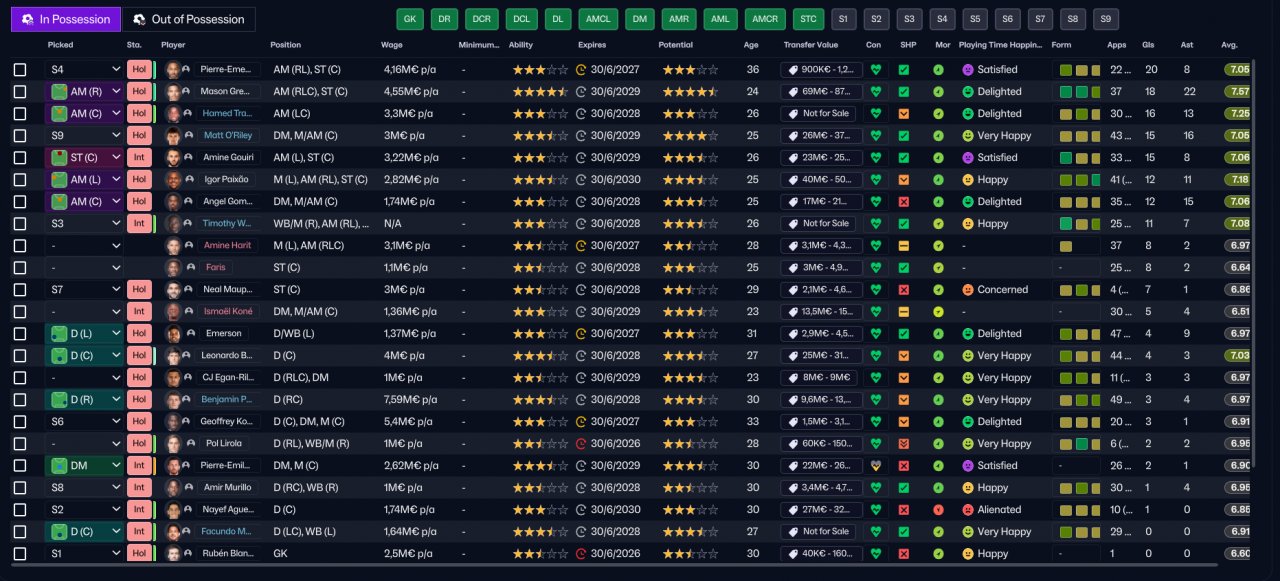Switch to the Out of Possession tab
Viewport: 1280px width, 581px height.
[x=189, y=19]
